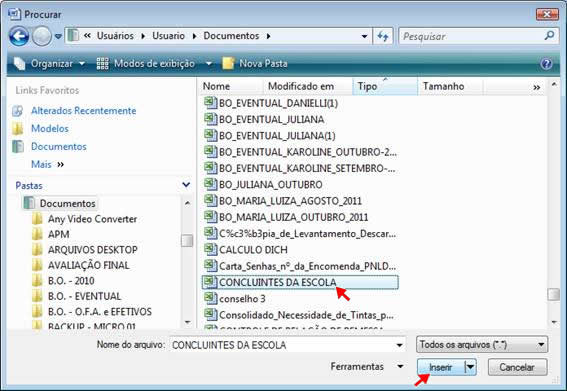Image resolution: width=567 pixels, height=391 pixels.
Task: Select ARQUIVOS DESKTOP folder
Action: pyautogui.click(x=93, y=250)
